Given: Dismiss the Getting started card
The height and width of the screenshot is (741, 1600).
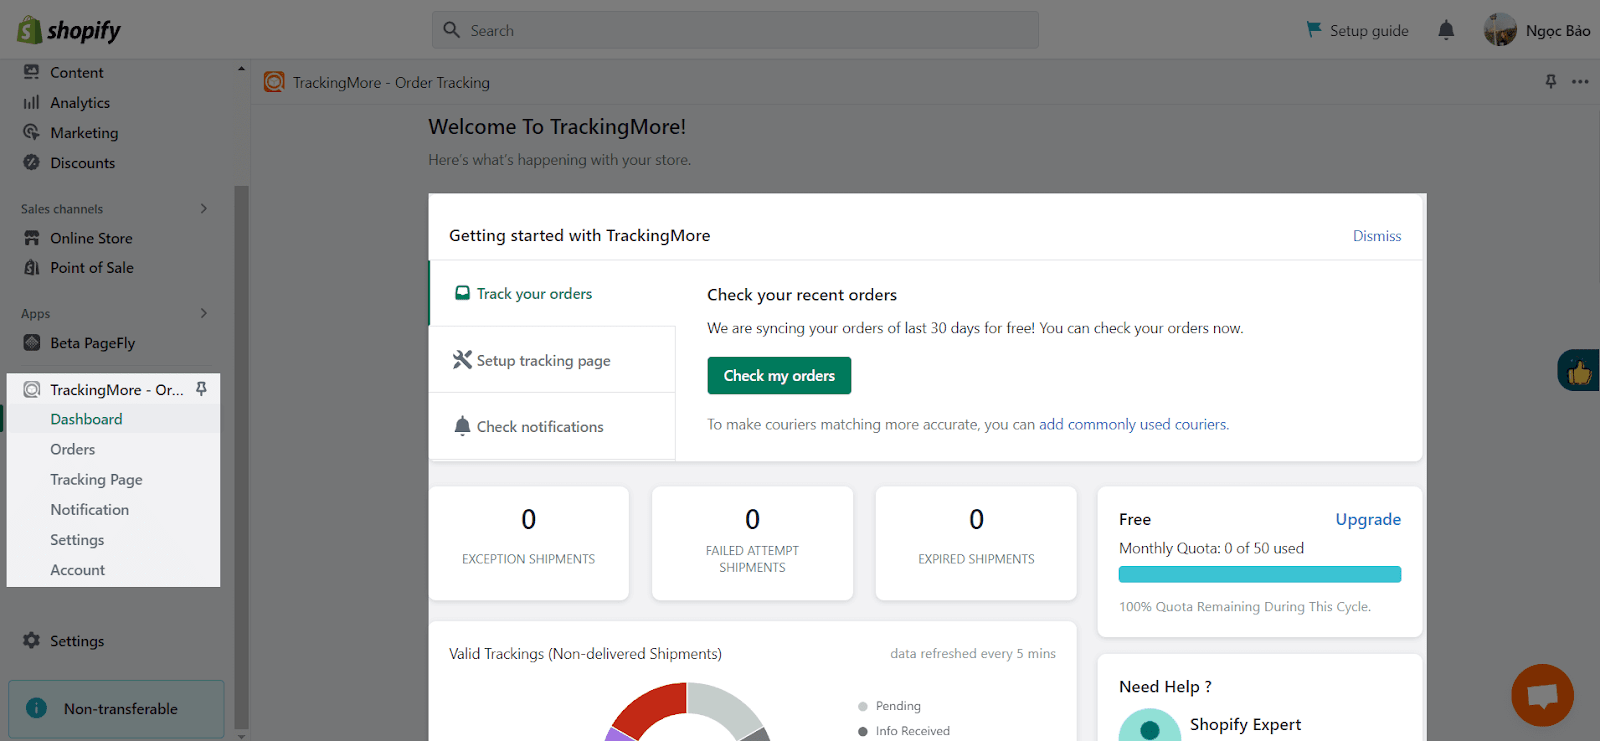Looking at the screenshot, I should (x=1377, y=236).
